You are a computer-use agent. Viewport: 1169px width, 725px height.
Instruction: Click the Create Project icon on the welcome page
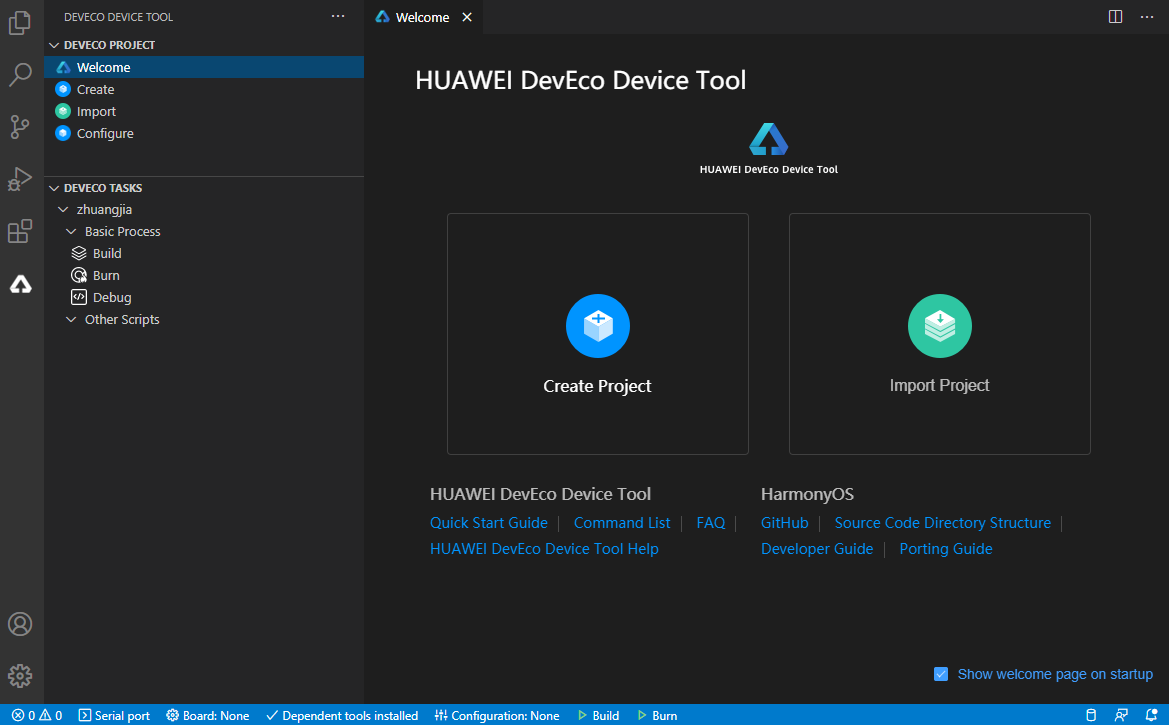(597, 325)
